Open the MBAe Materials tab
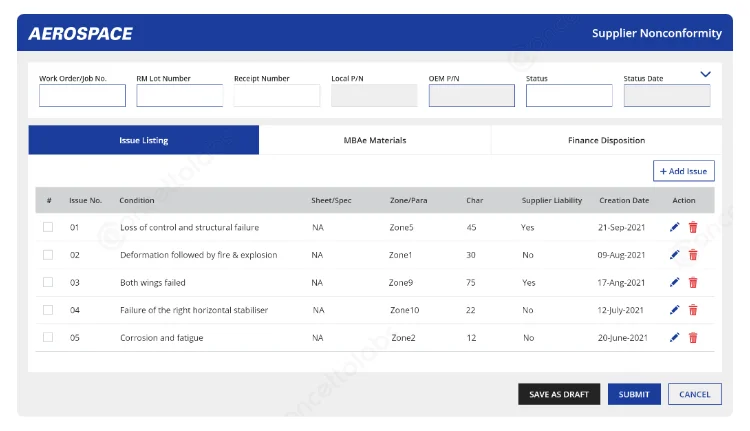 pos(375,140)
